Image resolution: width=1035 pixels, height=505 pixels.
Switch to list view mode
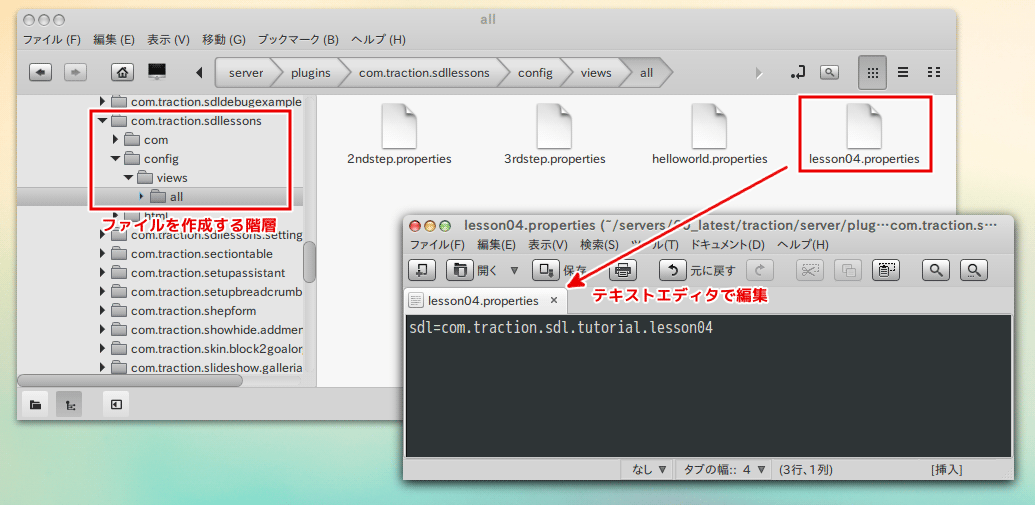pyautogui.click(x=902, y=72)
